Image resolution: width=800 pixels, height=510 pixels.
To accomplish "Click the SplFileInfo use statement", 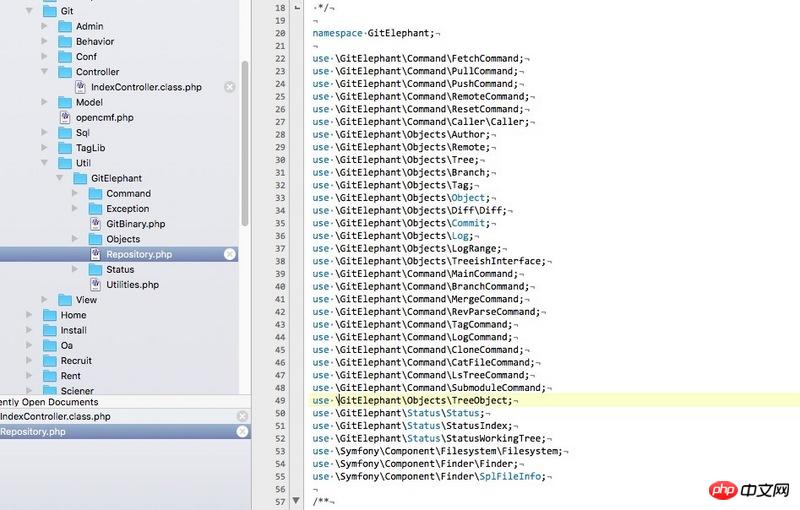I will (429, 476).
